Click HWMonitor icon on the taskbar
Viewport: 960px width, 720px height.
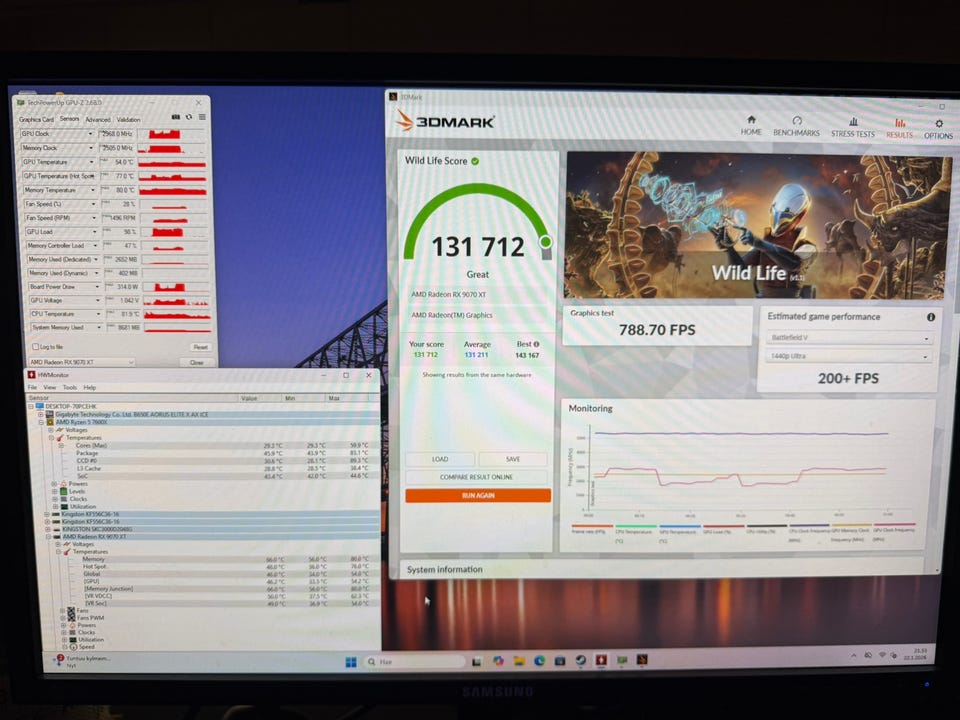click(x=601, y=660)
